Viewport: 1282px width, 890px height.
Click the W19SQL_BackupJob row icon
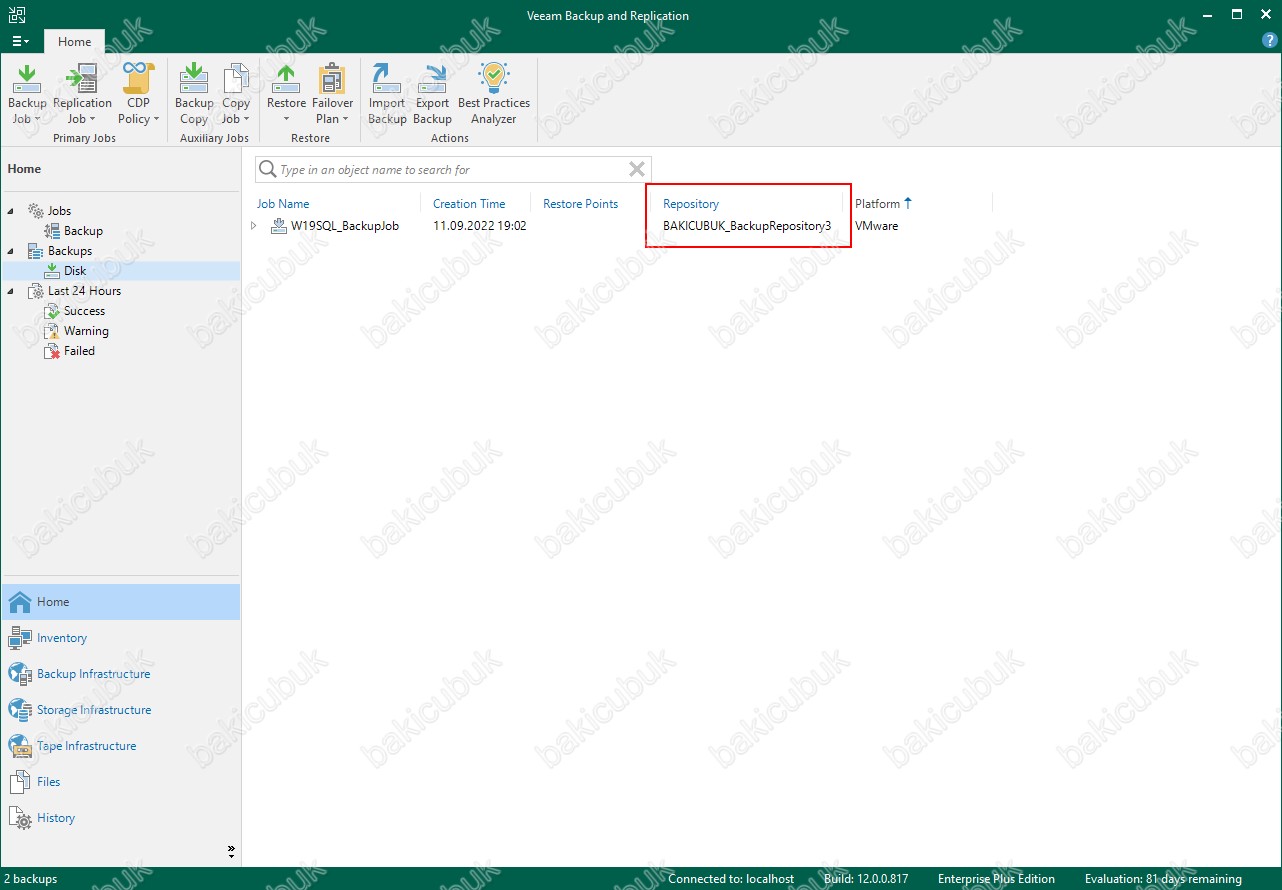279,226
